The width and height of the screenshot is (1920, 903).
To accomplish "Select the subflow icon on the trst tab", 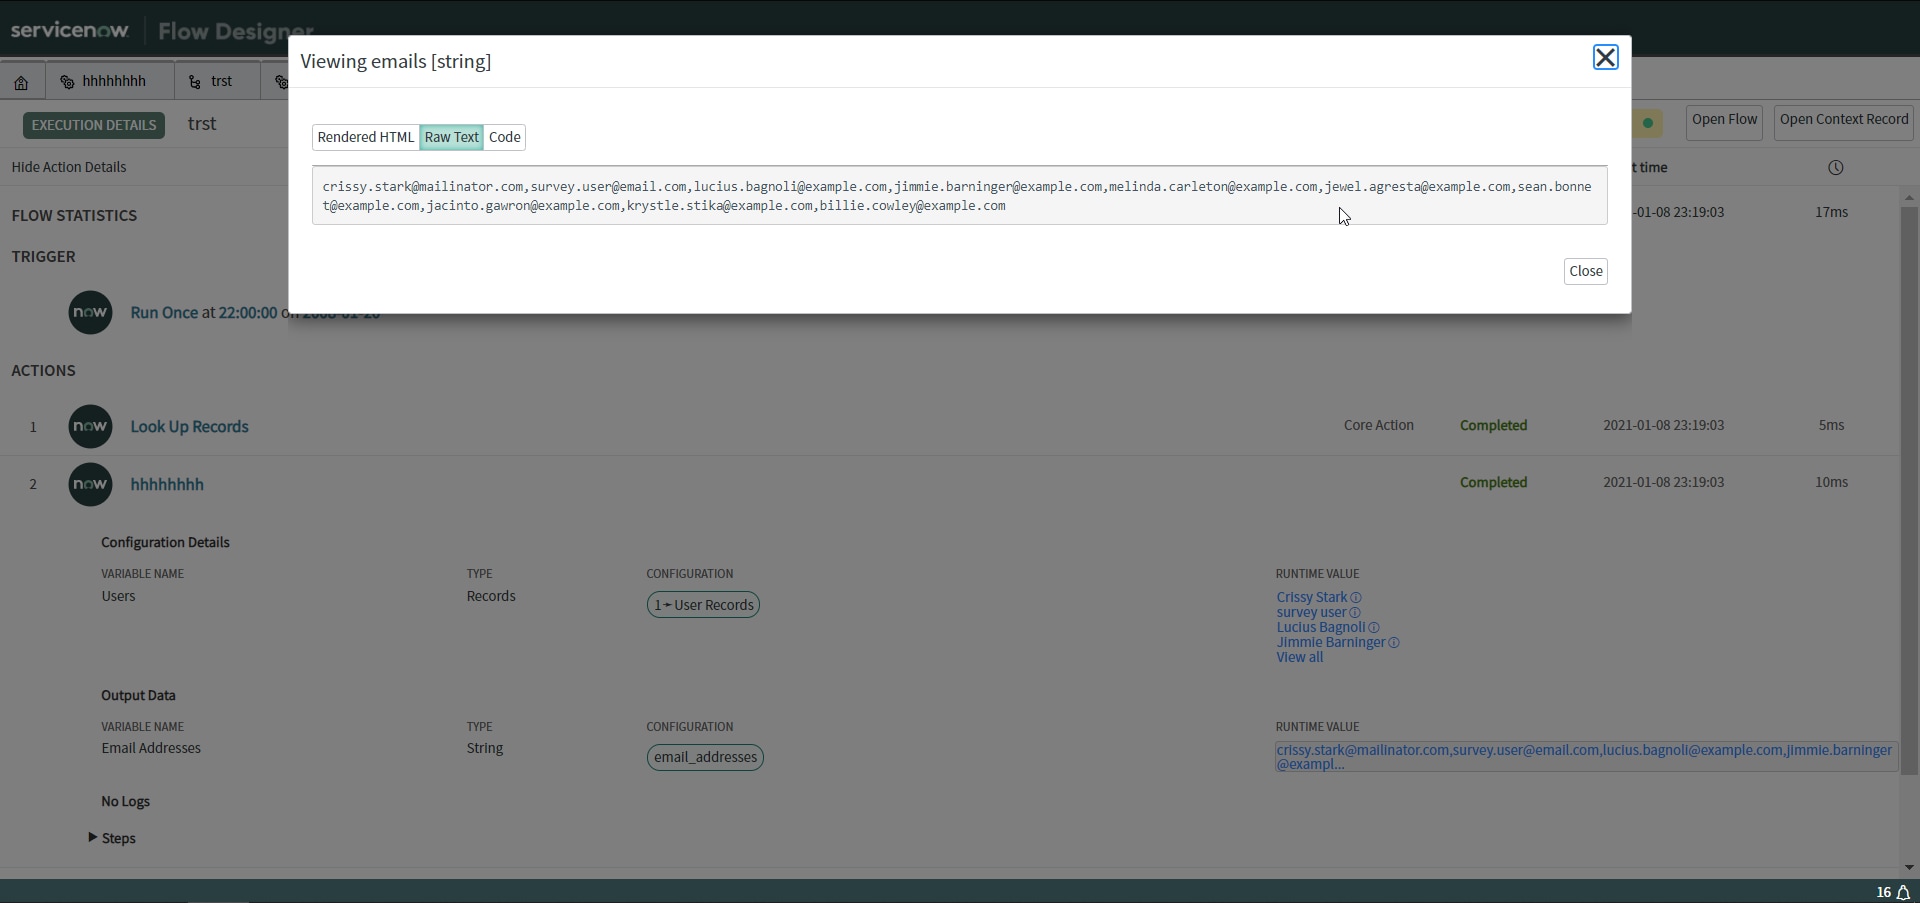I will point(196,81).
